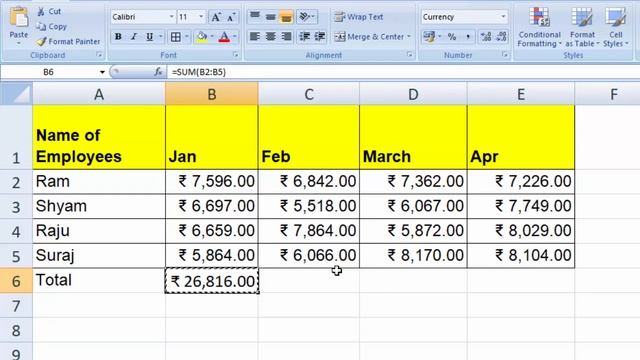Open the Currency number format dropdown
The image size is (640, 360).
click(x=503, y=17)
